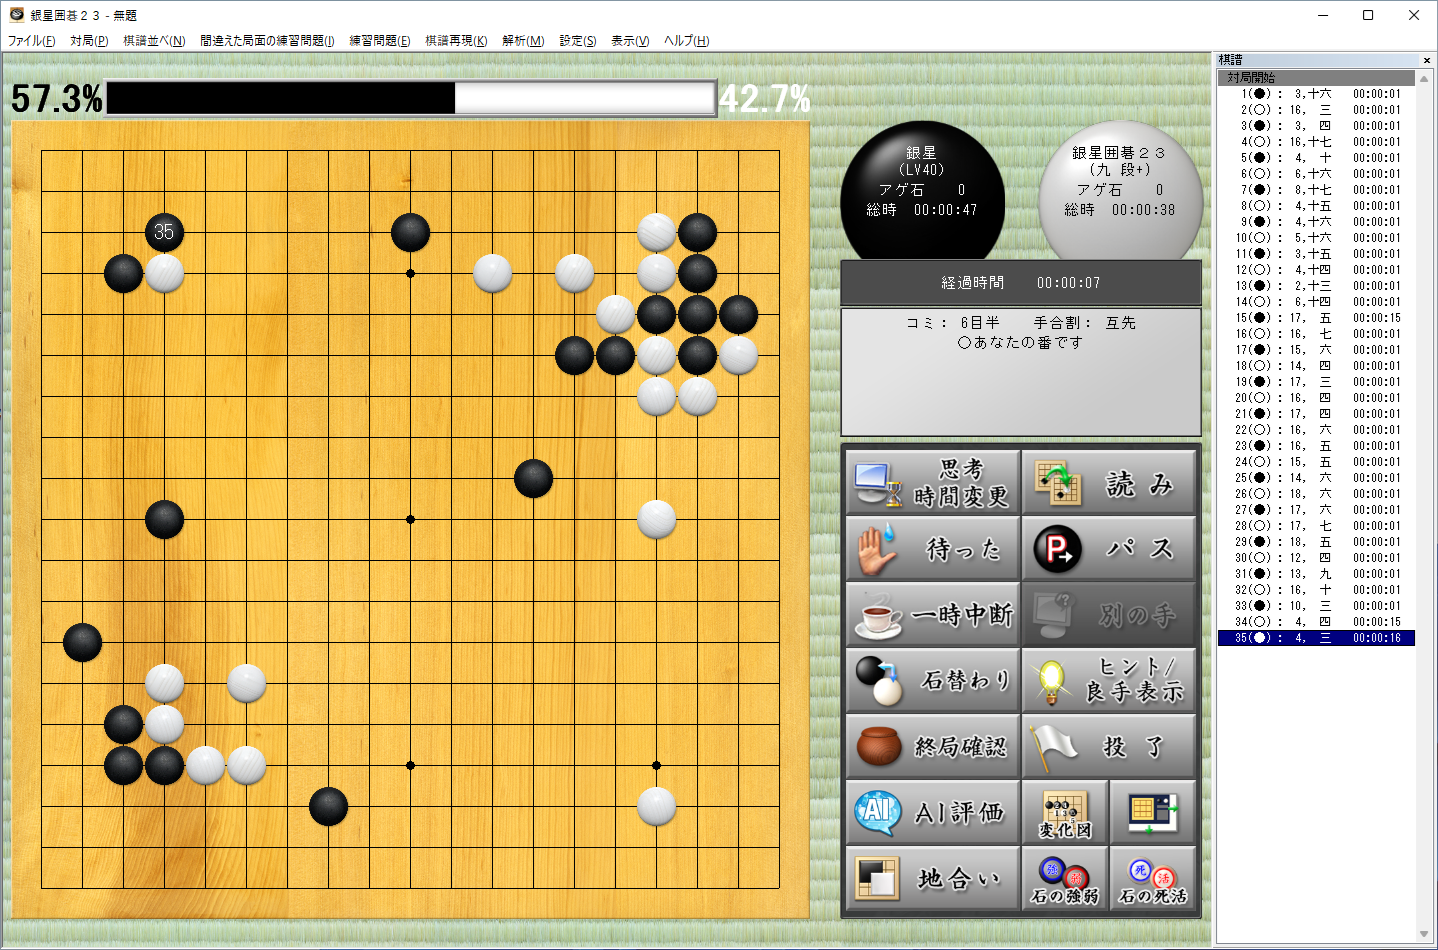Click the 57.3% win-rate bar
This screenshot has width=1438, height=950.
pos(280,98)
